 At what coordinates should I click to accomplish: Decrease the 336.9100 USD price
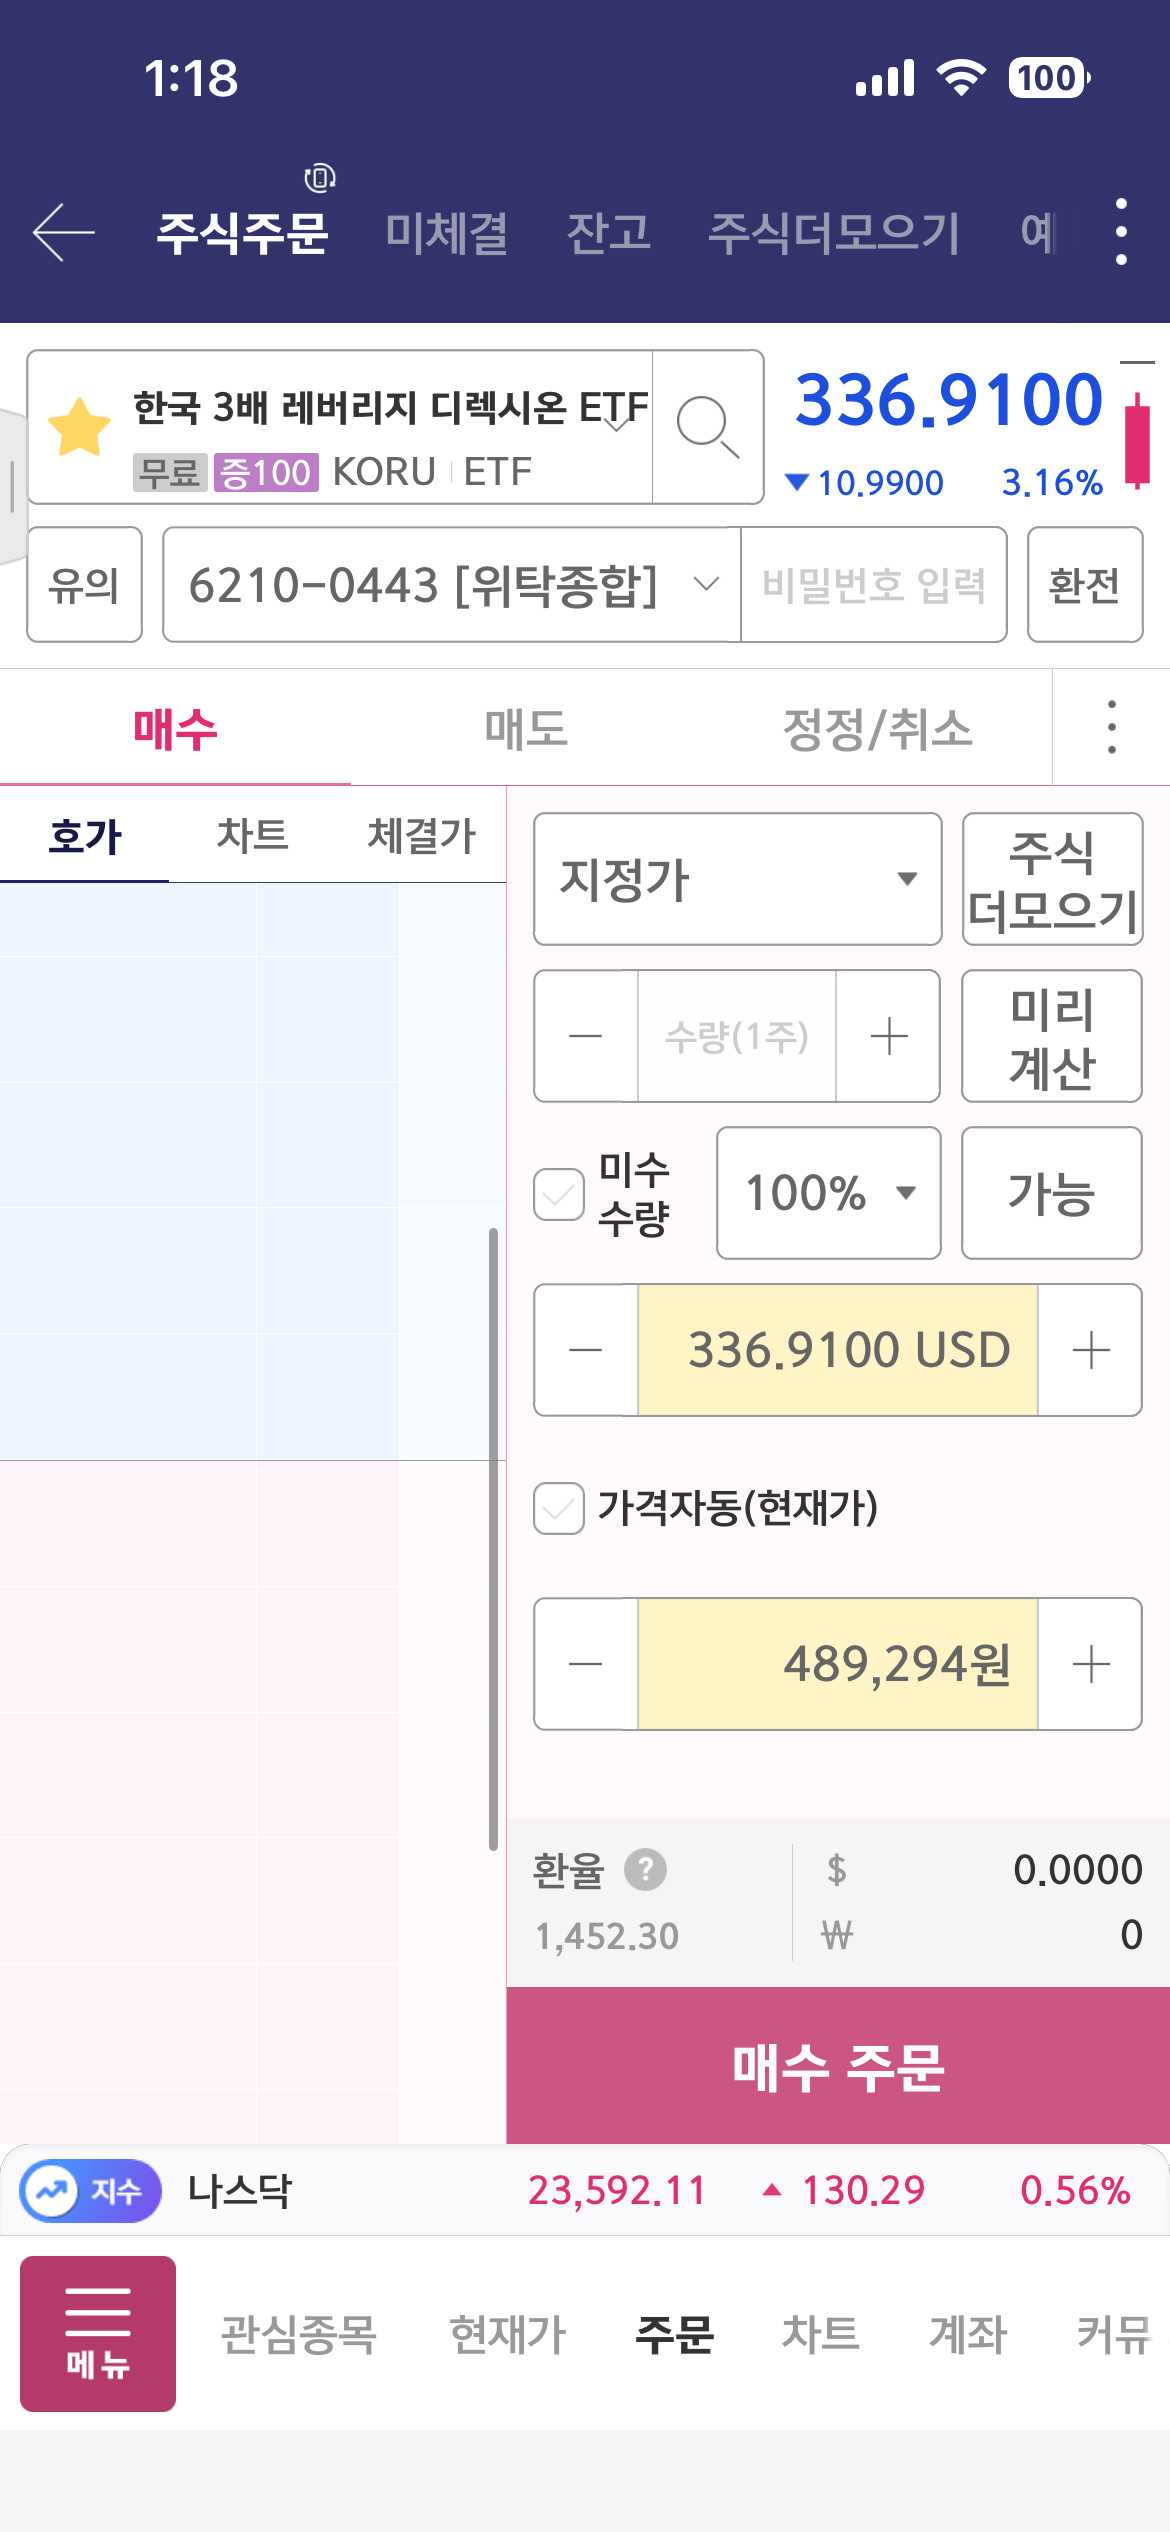coord(586,1350)
